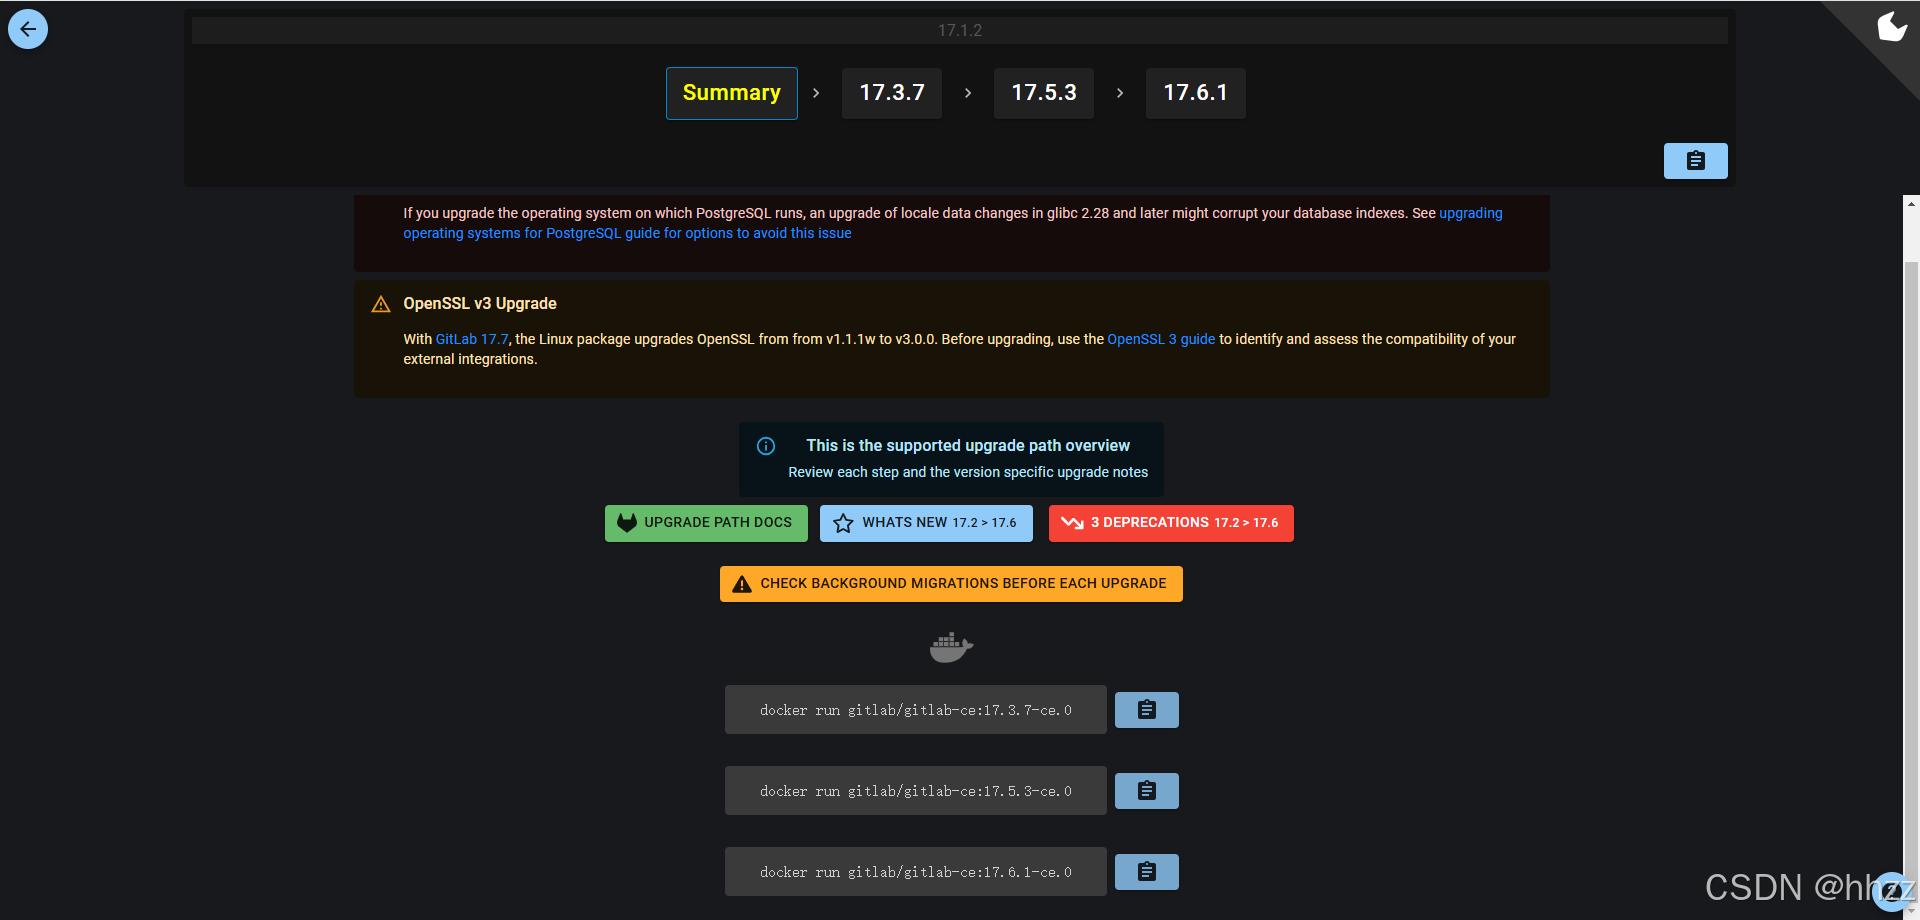This screenshot has width=1920, height=920.
Task: Open the OpenSSL 3 guide link
Action: pos(1161,339)
